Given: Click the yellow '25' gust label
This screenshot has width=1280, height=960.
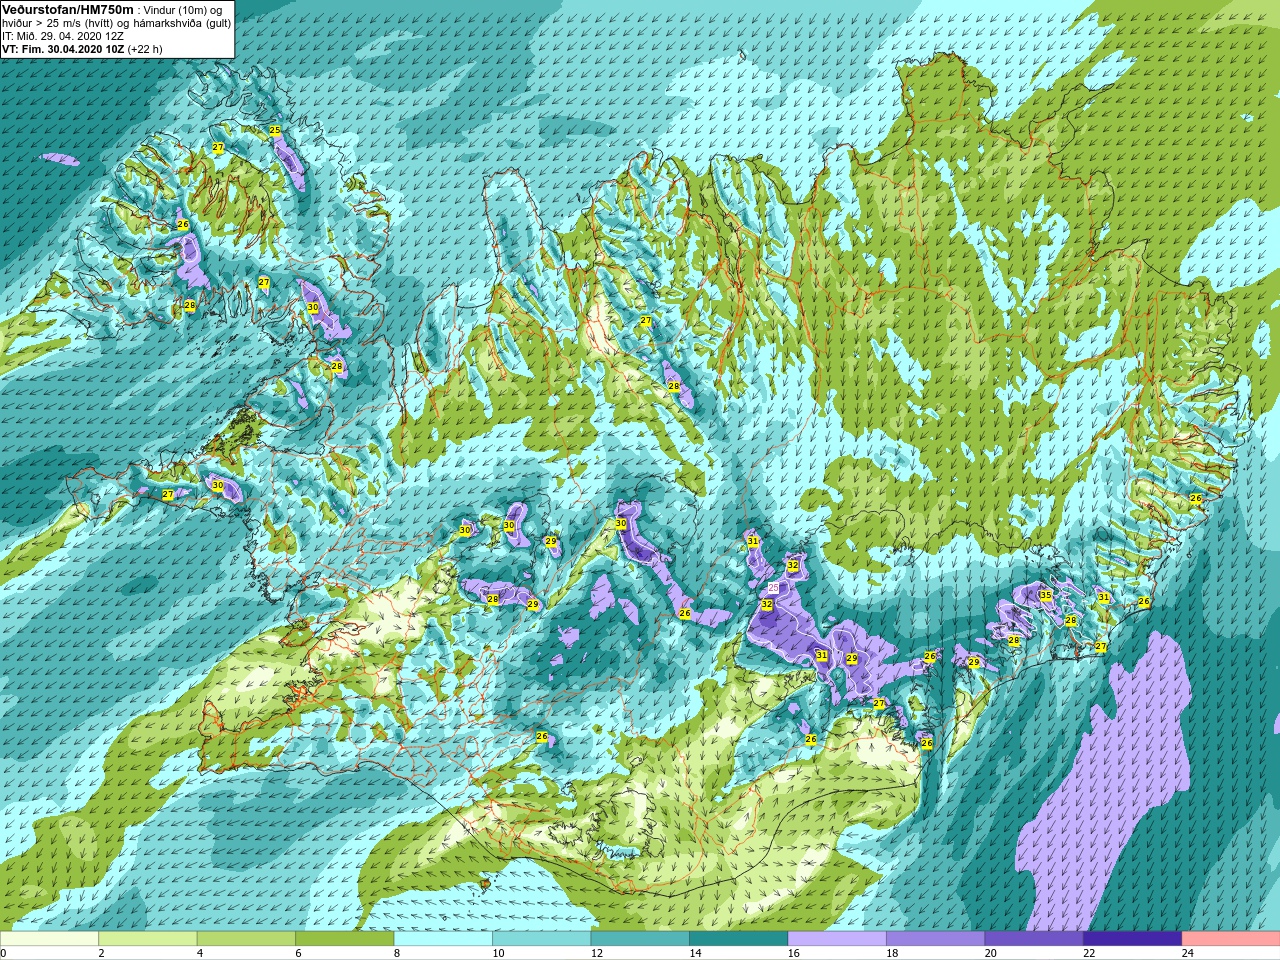Looking at the screenshot, I should tap(275, 130).
